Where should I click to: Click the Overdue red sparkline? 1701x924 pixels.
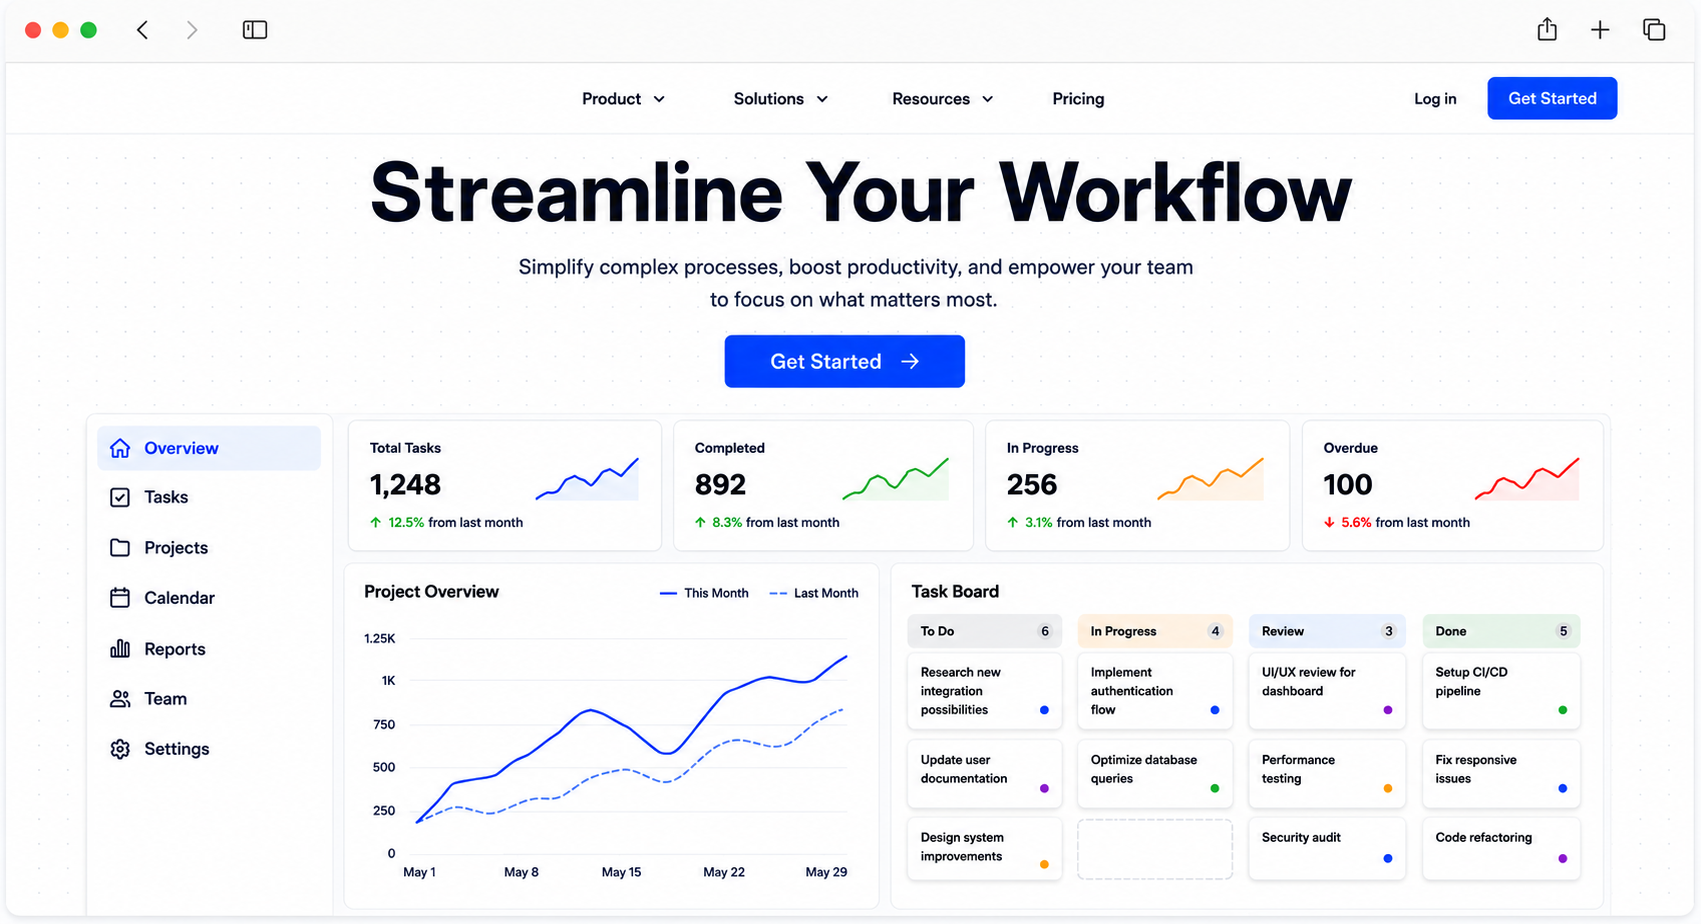pyautogui.click(x=1527, y=479)
